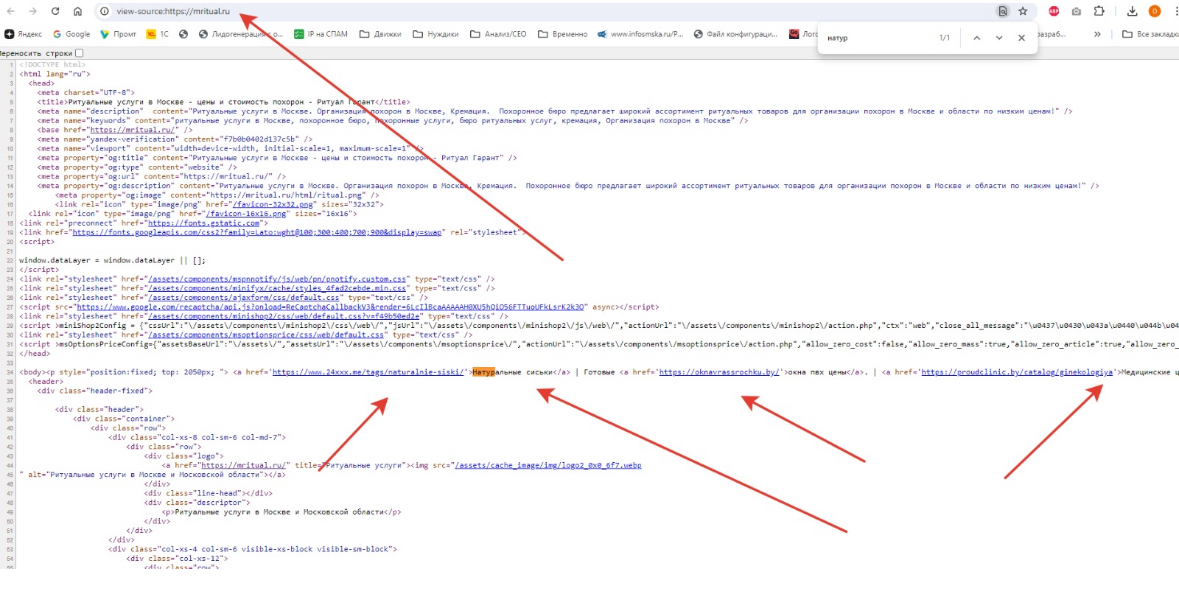Open the logo2 webp image link
Image resolution: width=1179 pixels, height=593 pixels.
(548, 465)
